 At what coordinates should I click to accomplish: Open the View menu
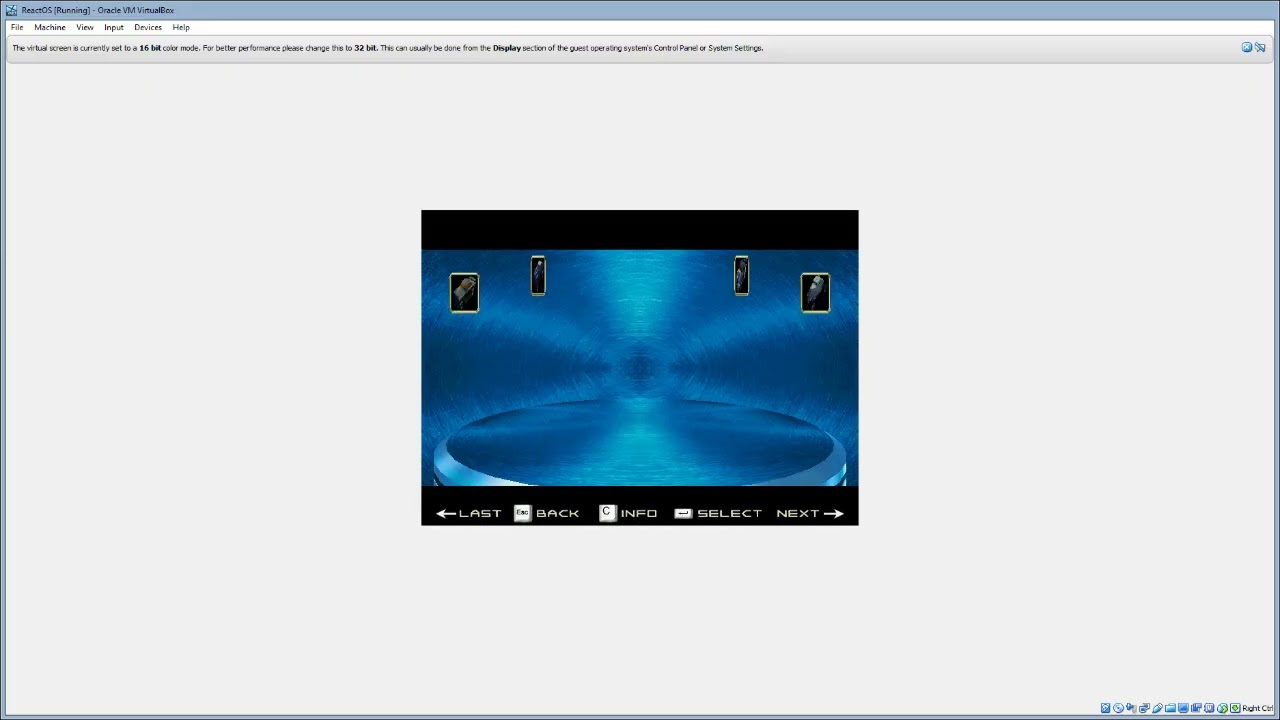[85, 27]
